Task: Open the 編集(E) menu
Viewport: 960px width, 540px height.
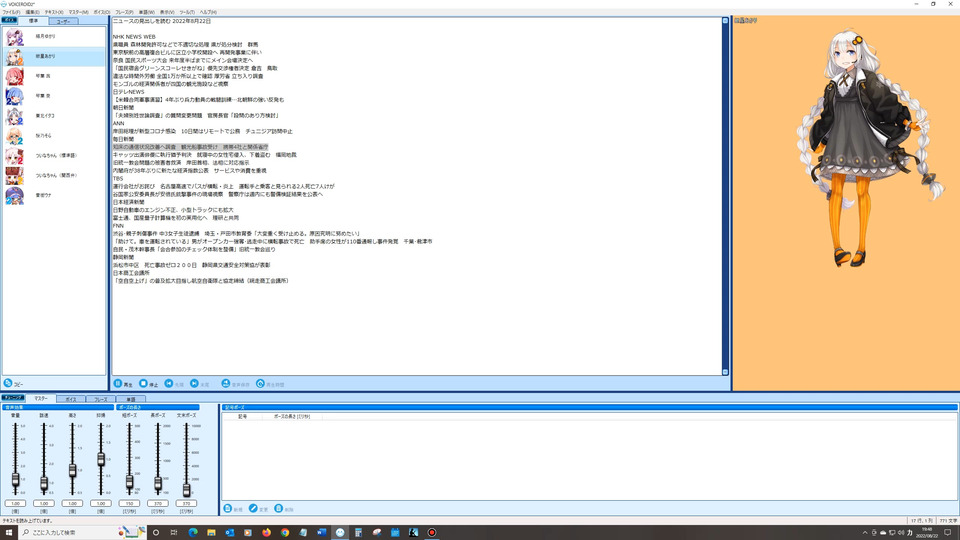Action: (32, 12)
